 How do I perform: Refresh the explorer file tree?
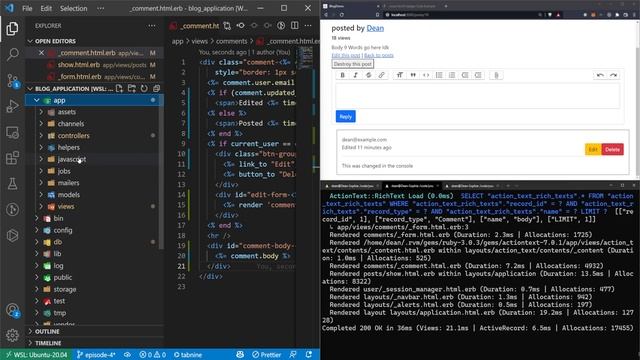click(144, 89)
